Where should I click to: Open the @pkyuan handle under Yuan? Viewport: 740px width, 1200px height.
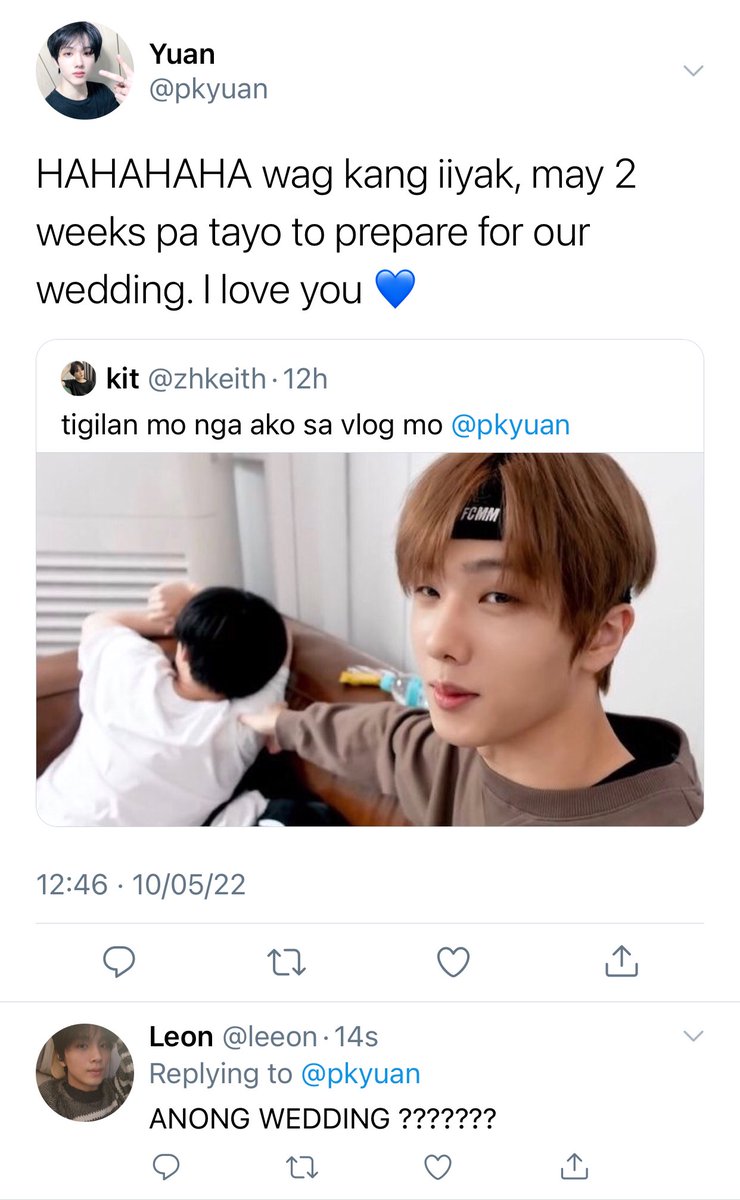tap(209, 89)
